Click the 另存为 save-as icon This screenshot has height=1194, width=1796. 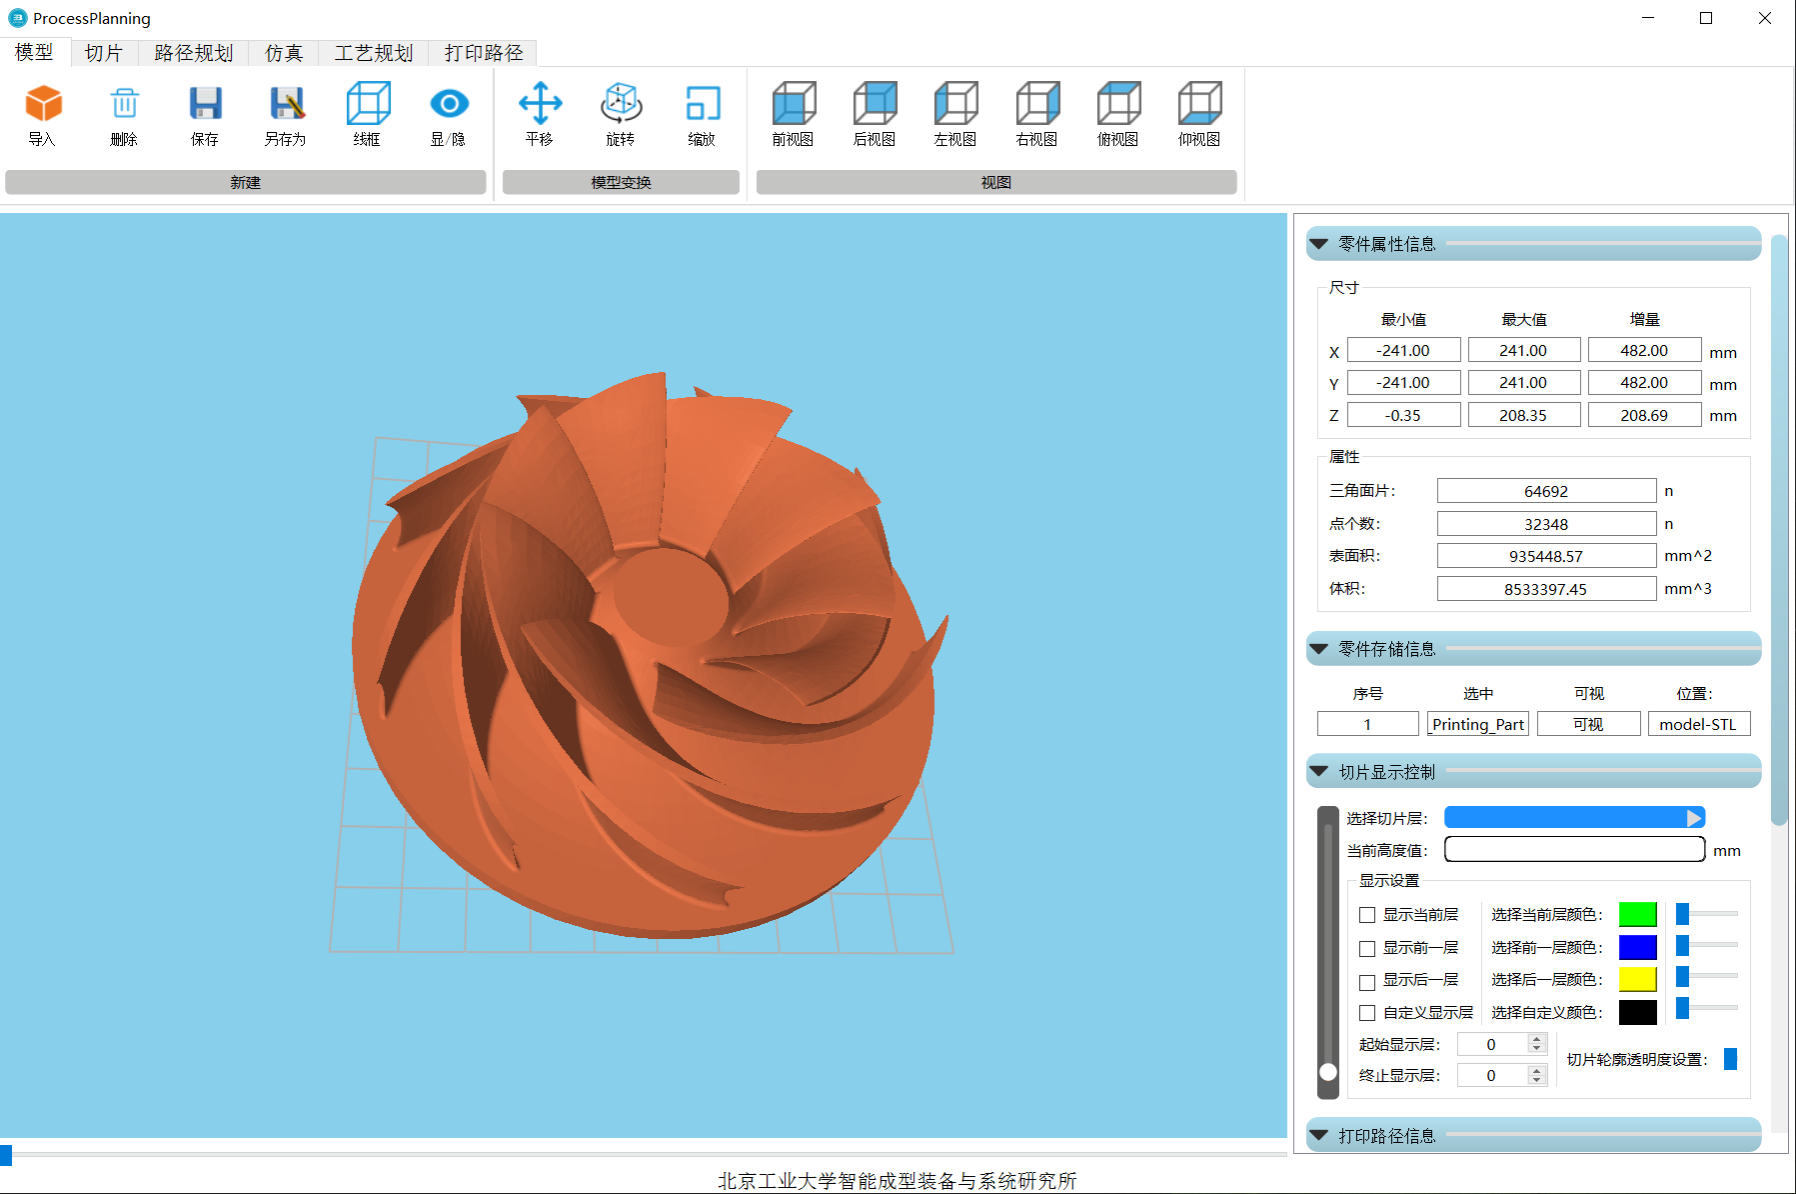click(286, 105)
